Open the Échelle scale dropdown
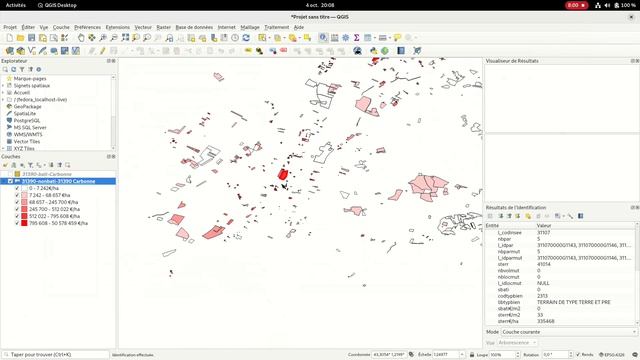This screenshot has height=360, width=640. [462, 355]
